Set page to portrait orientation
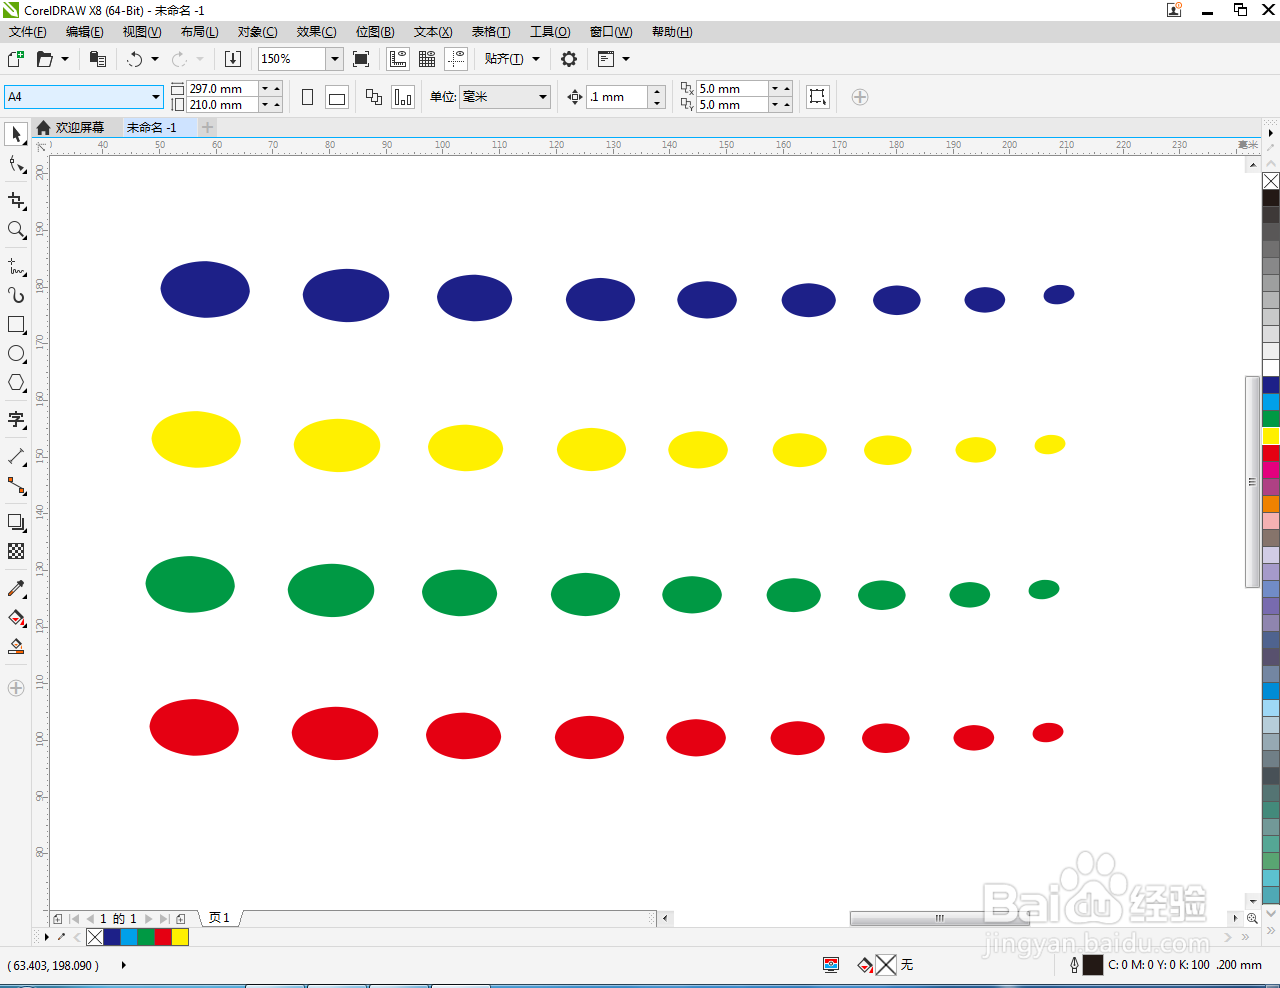 (x=308, y=97)
